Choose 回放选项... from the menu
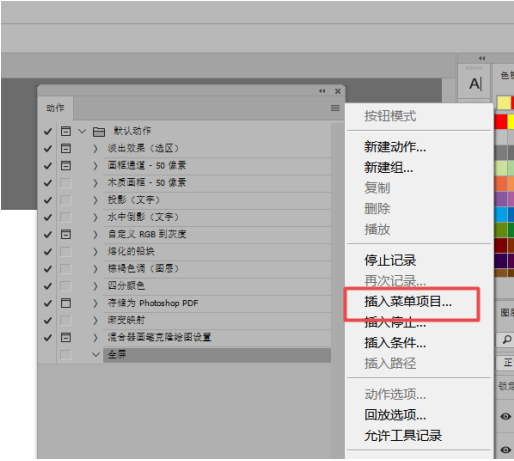Image resolution: width=514 pixels, height=461 pixels. (395, 415)
